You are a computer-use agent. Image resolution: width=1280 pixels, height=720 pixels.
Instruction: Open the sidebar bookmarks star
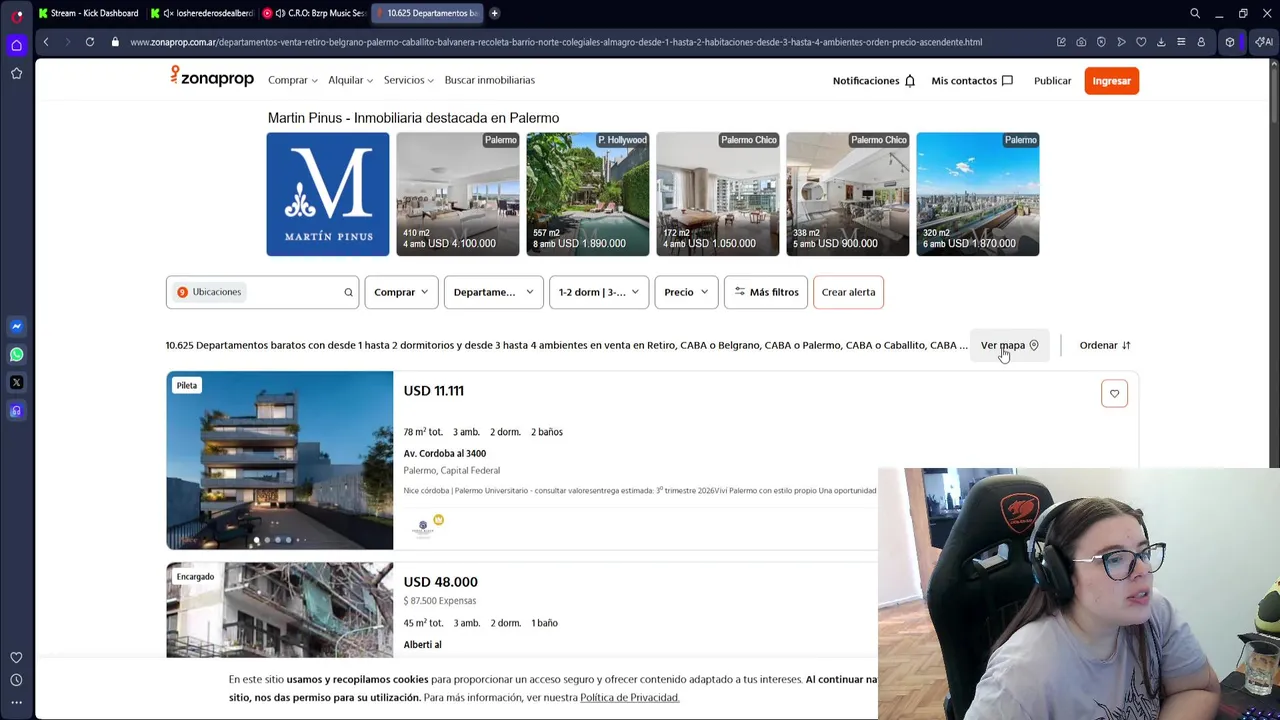(16, 73)
